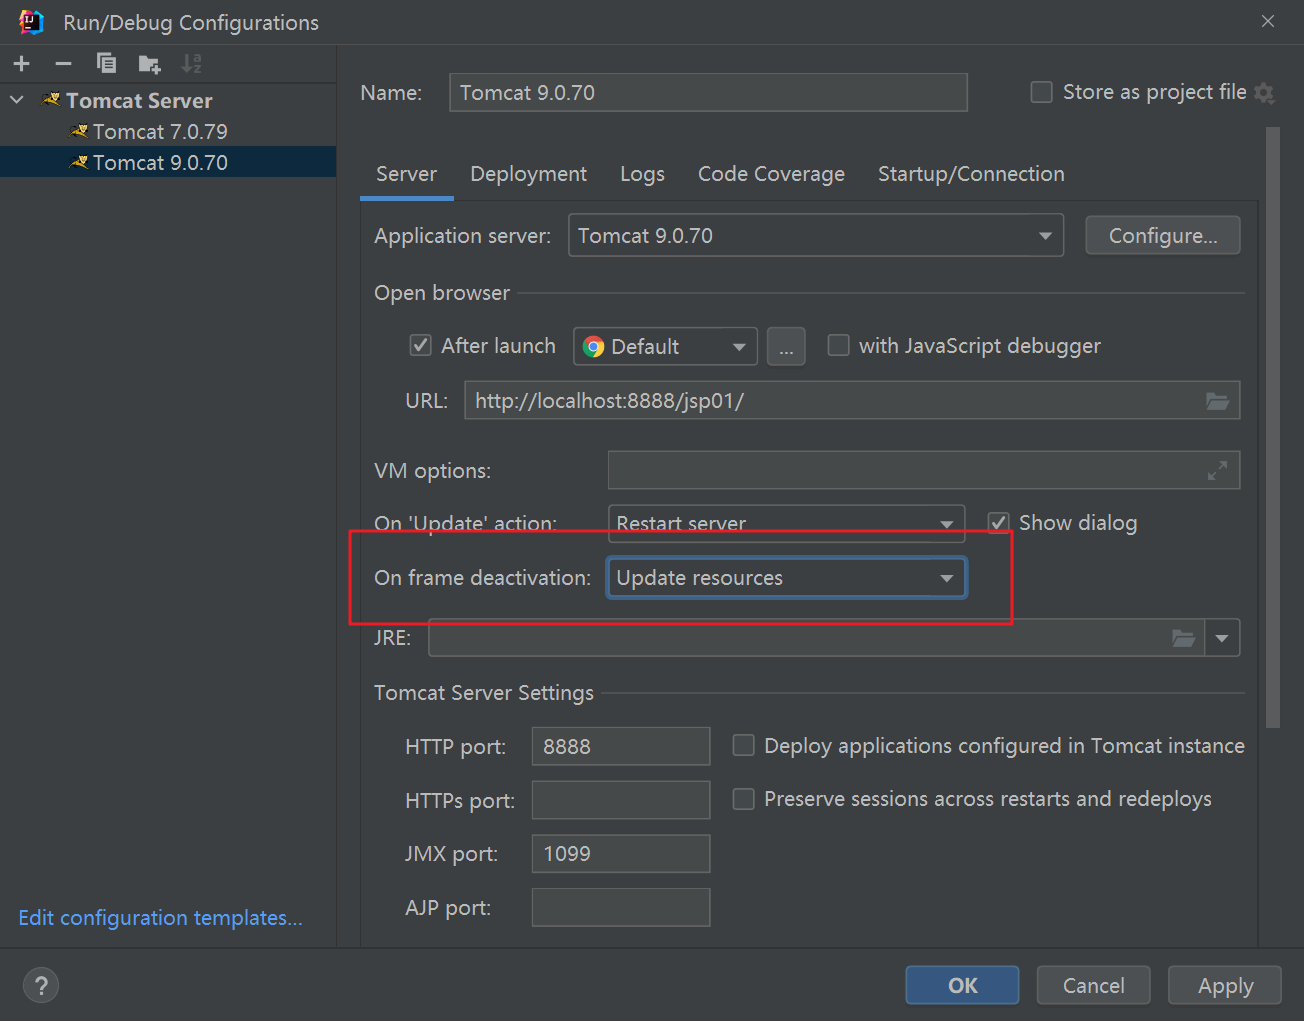The image size is (1304, 1021).
Task: Open the On 'Update' action dropdown
Action: (786, 523)
